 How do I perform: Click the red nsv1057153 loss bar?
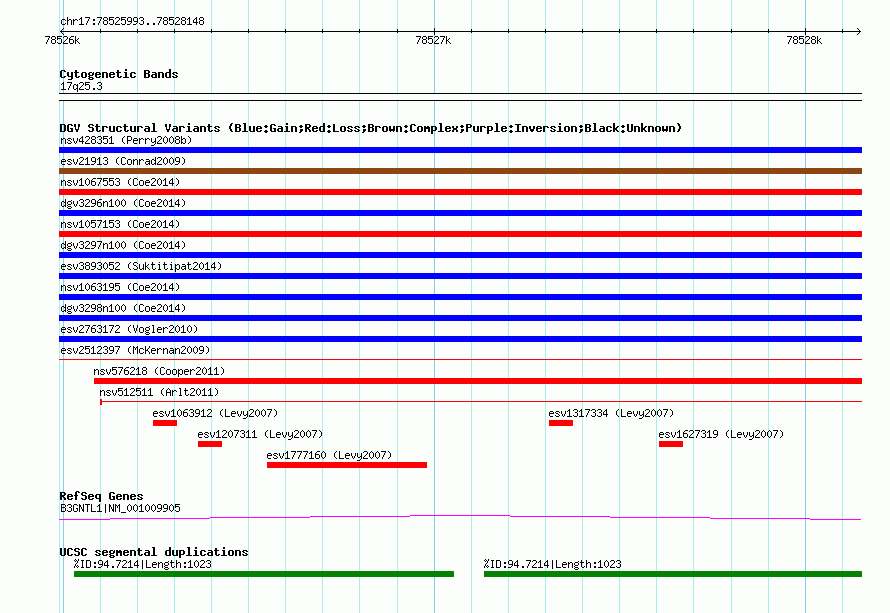point(460,234)
